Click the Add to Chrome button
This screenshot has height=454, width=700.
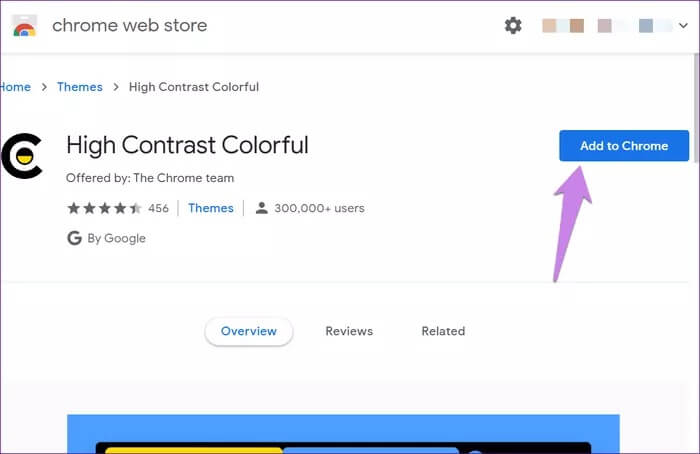[x=624, y=146]
